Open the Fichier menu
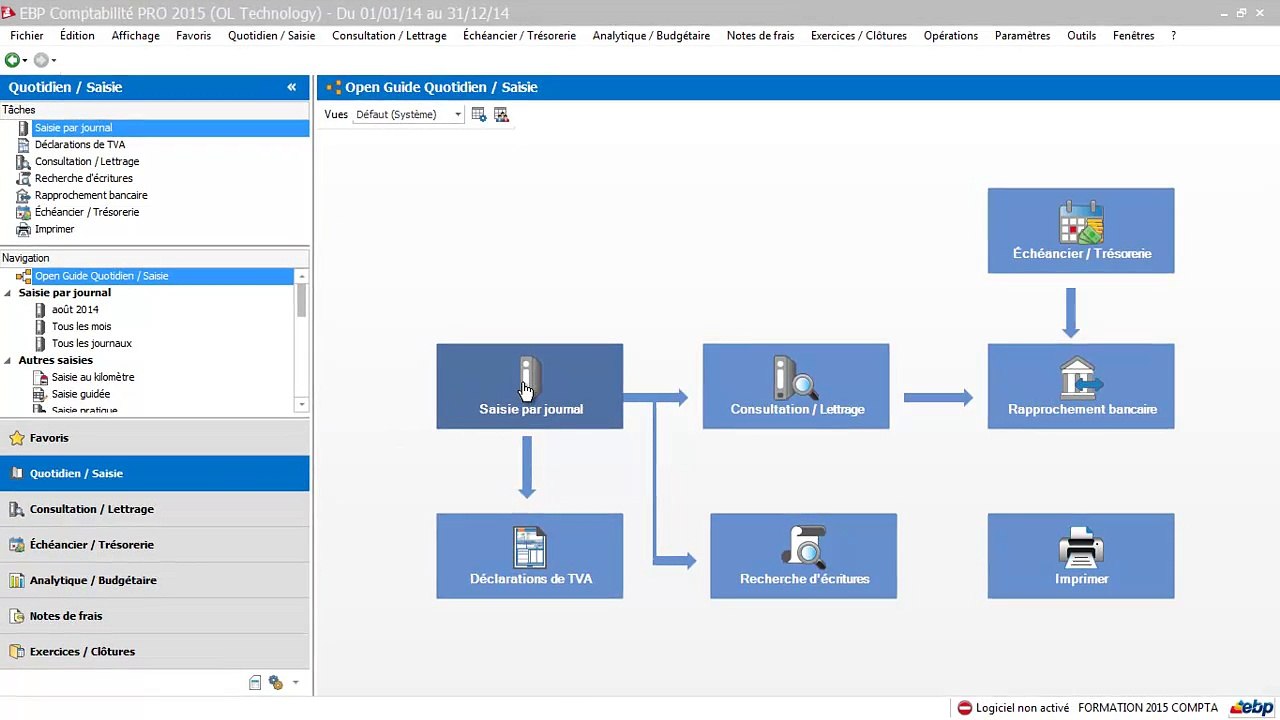 pyautogui.click(x=27, y=36)
